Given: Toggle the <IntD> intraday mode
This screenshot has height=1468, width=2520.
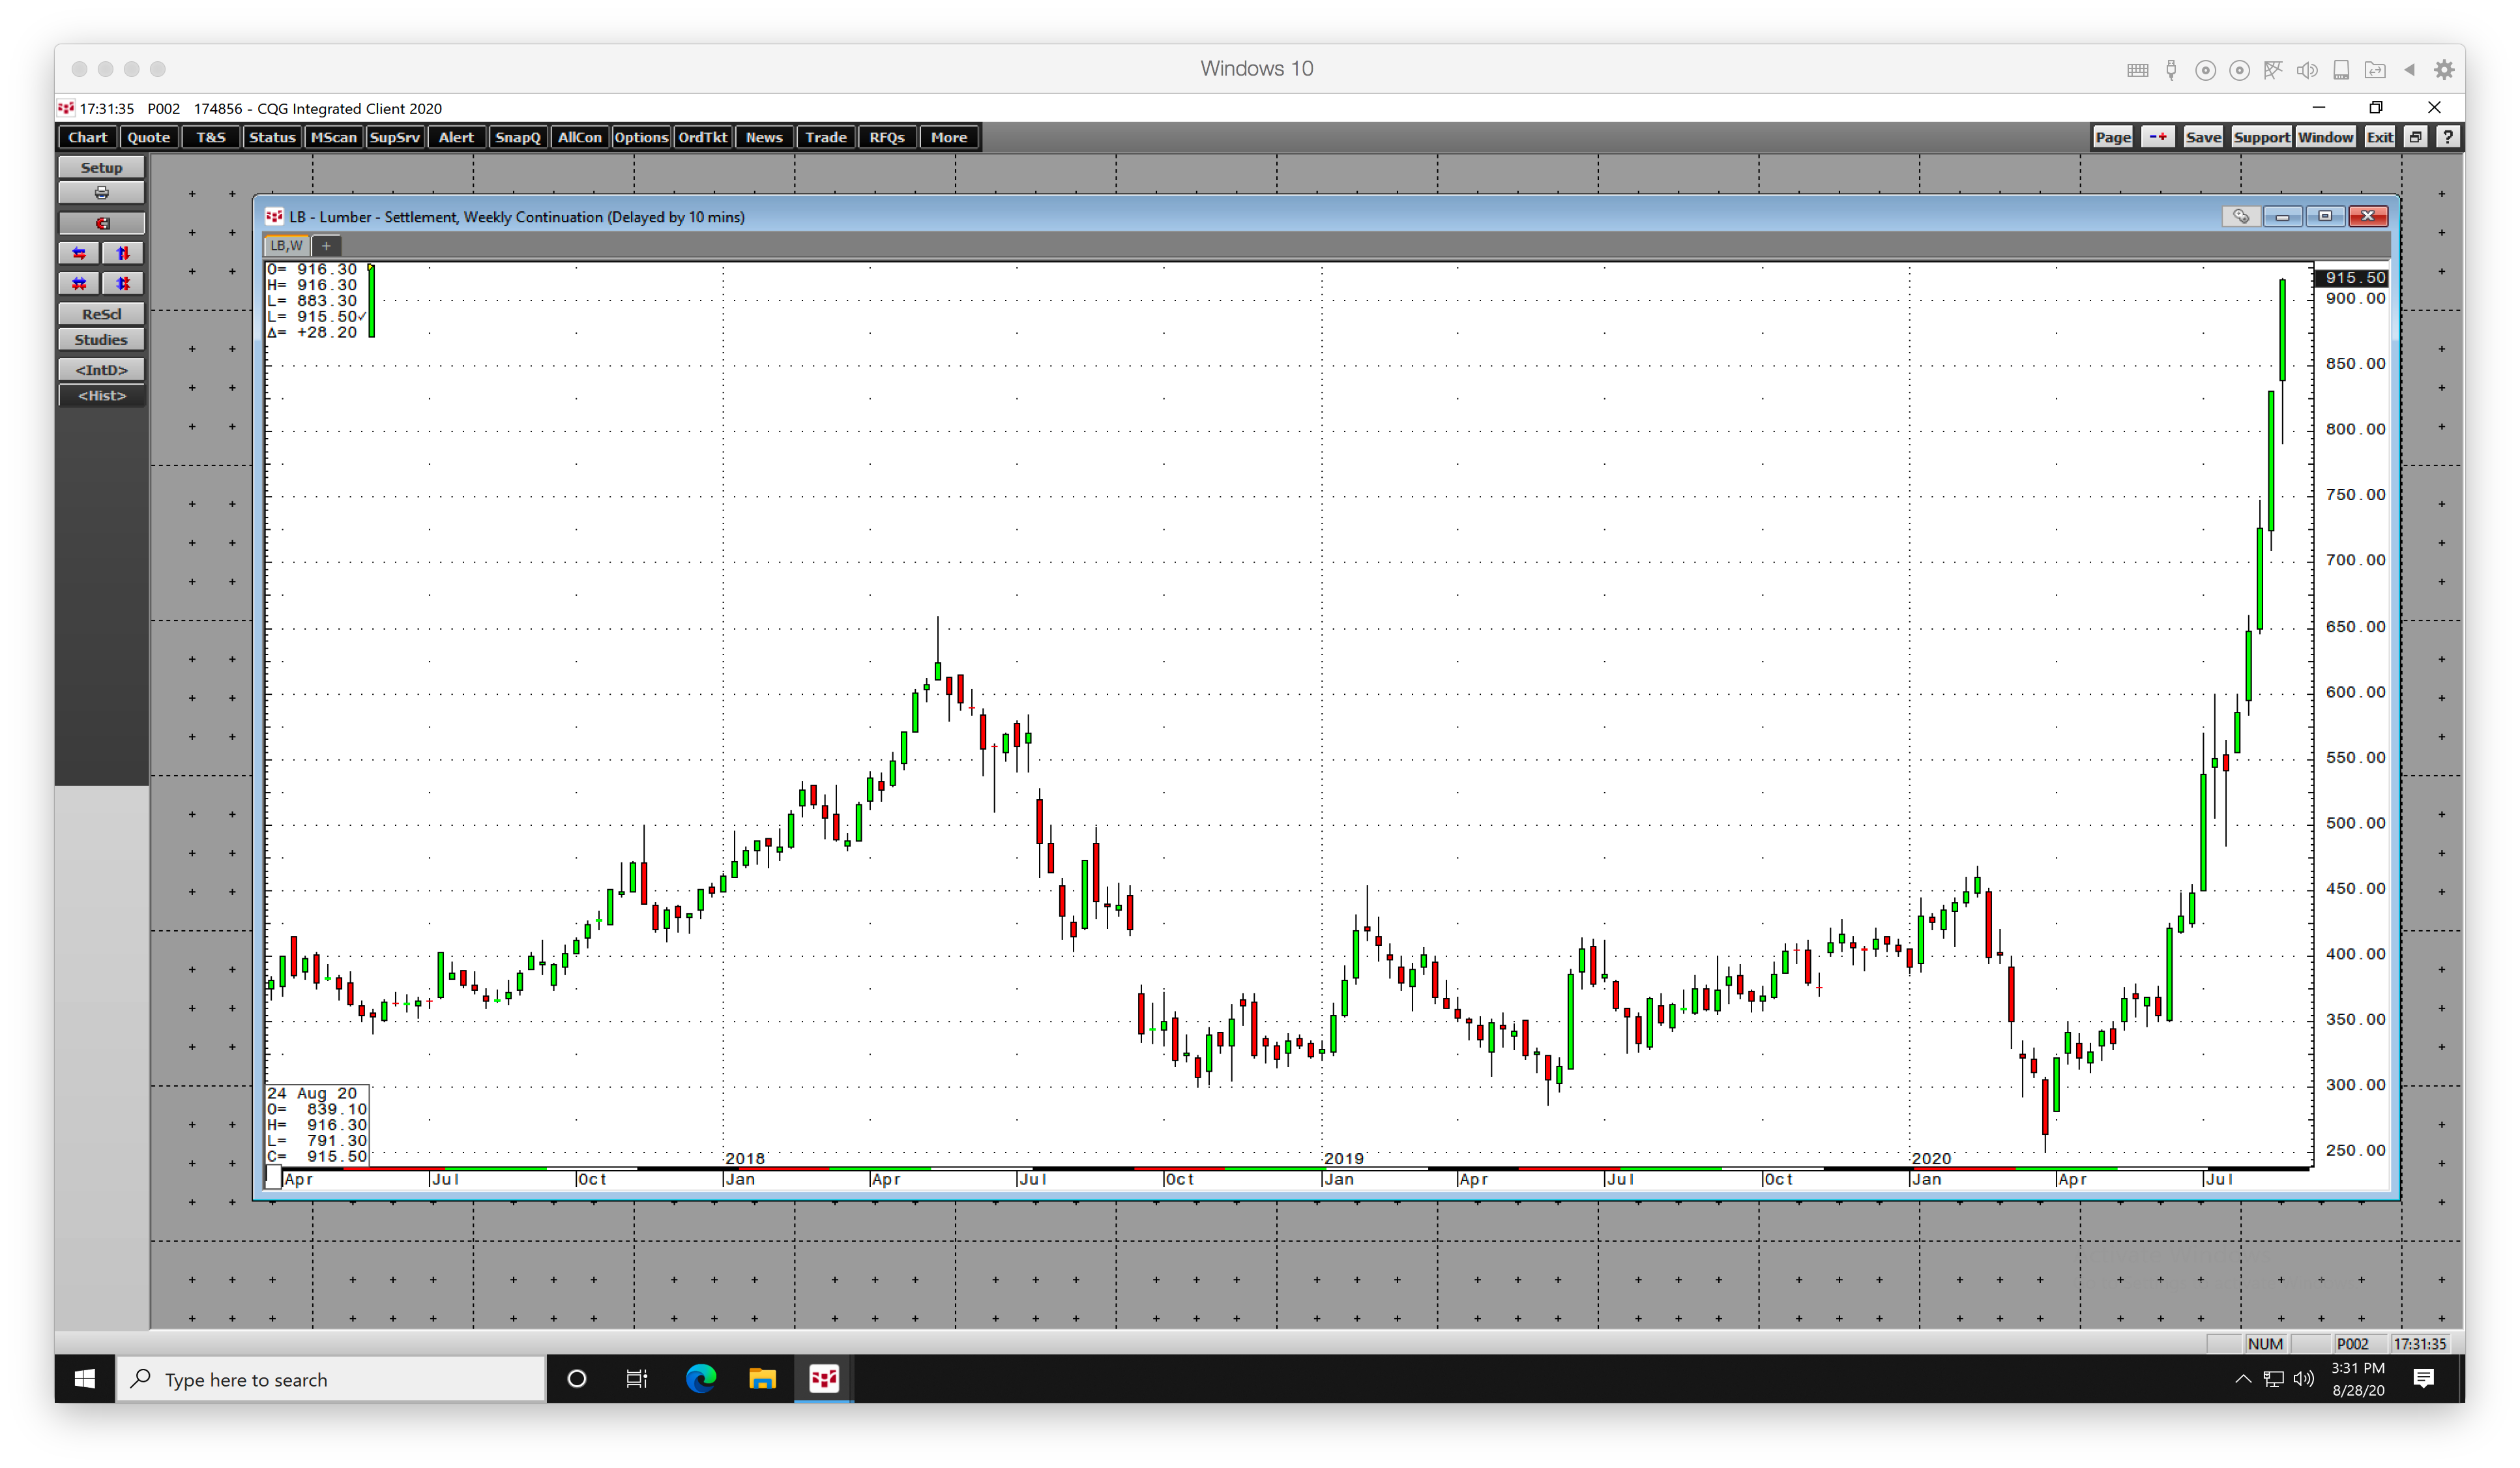Looking at the screenshot, I should point(101,370).
